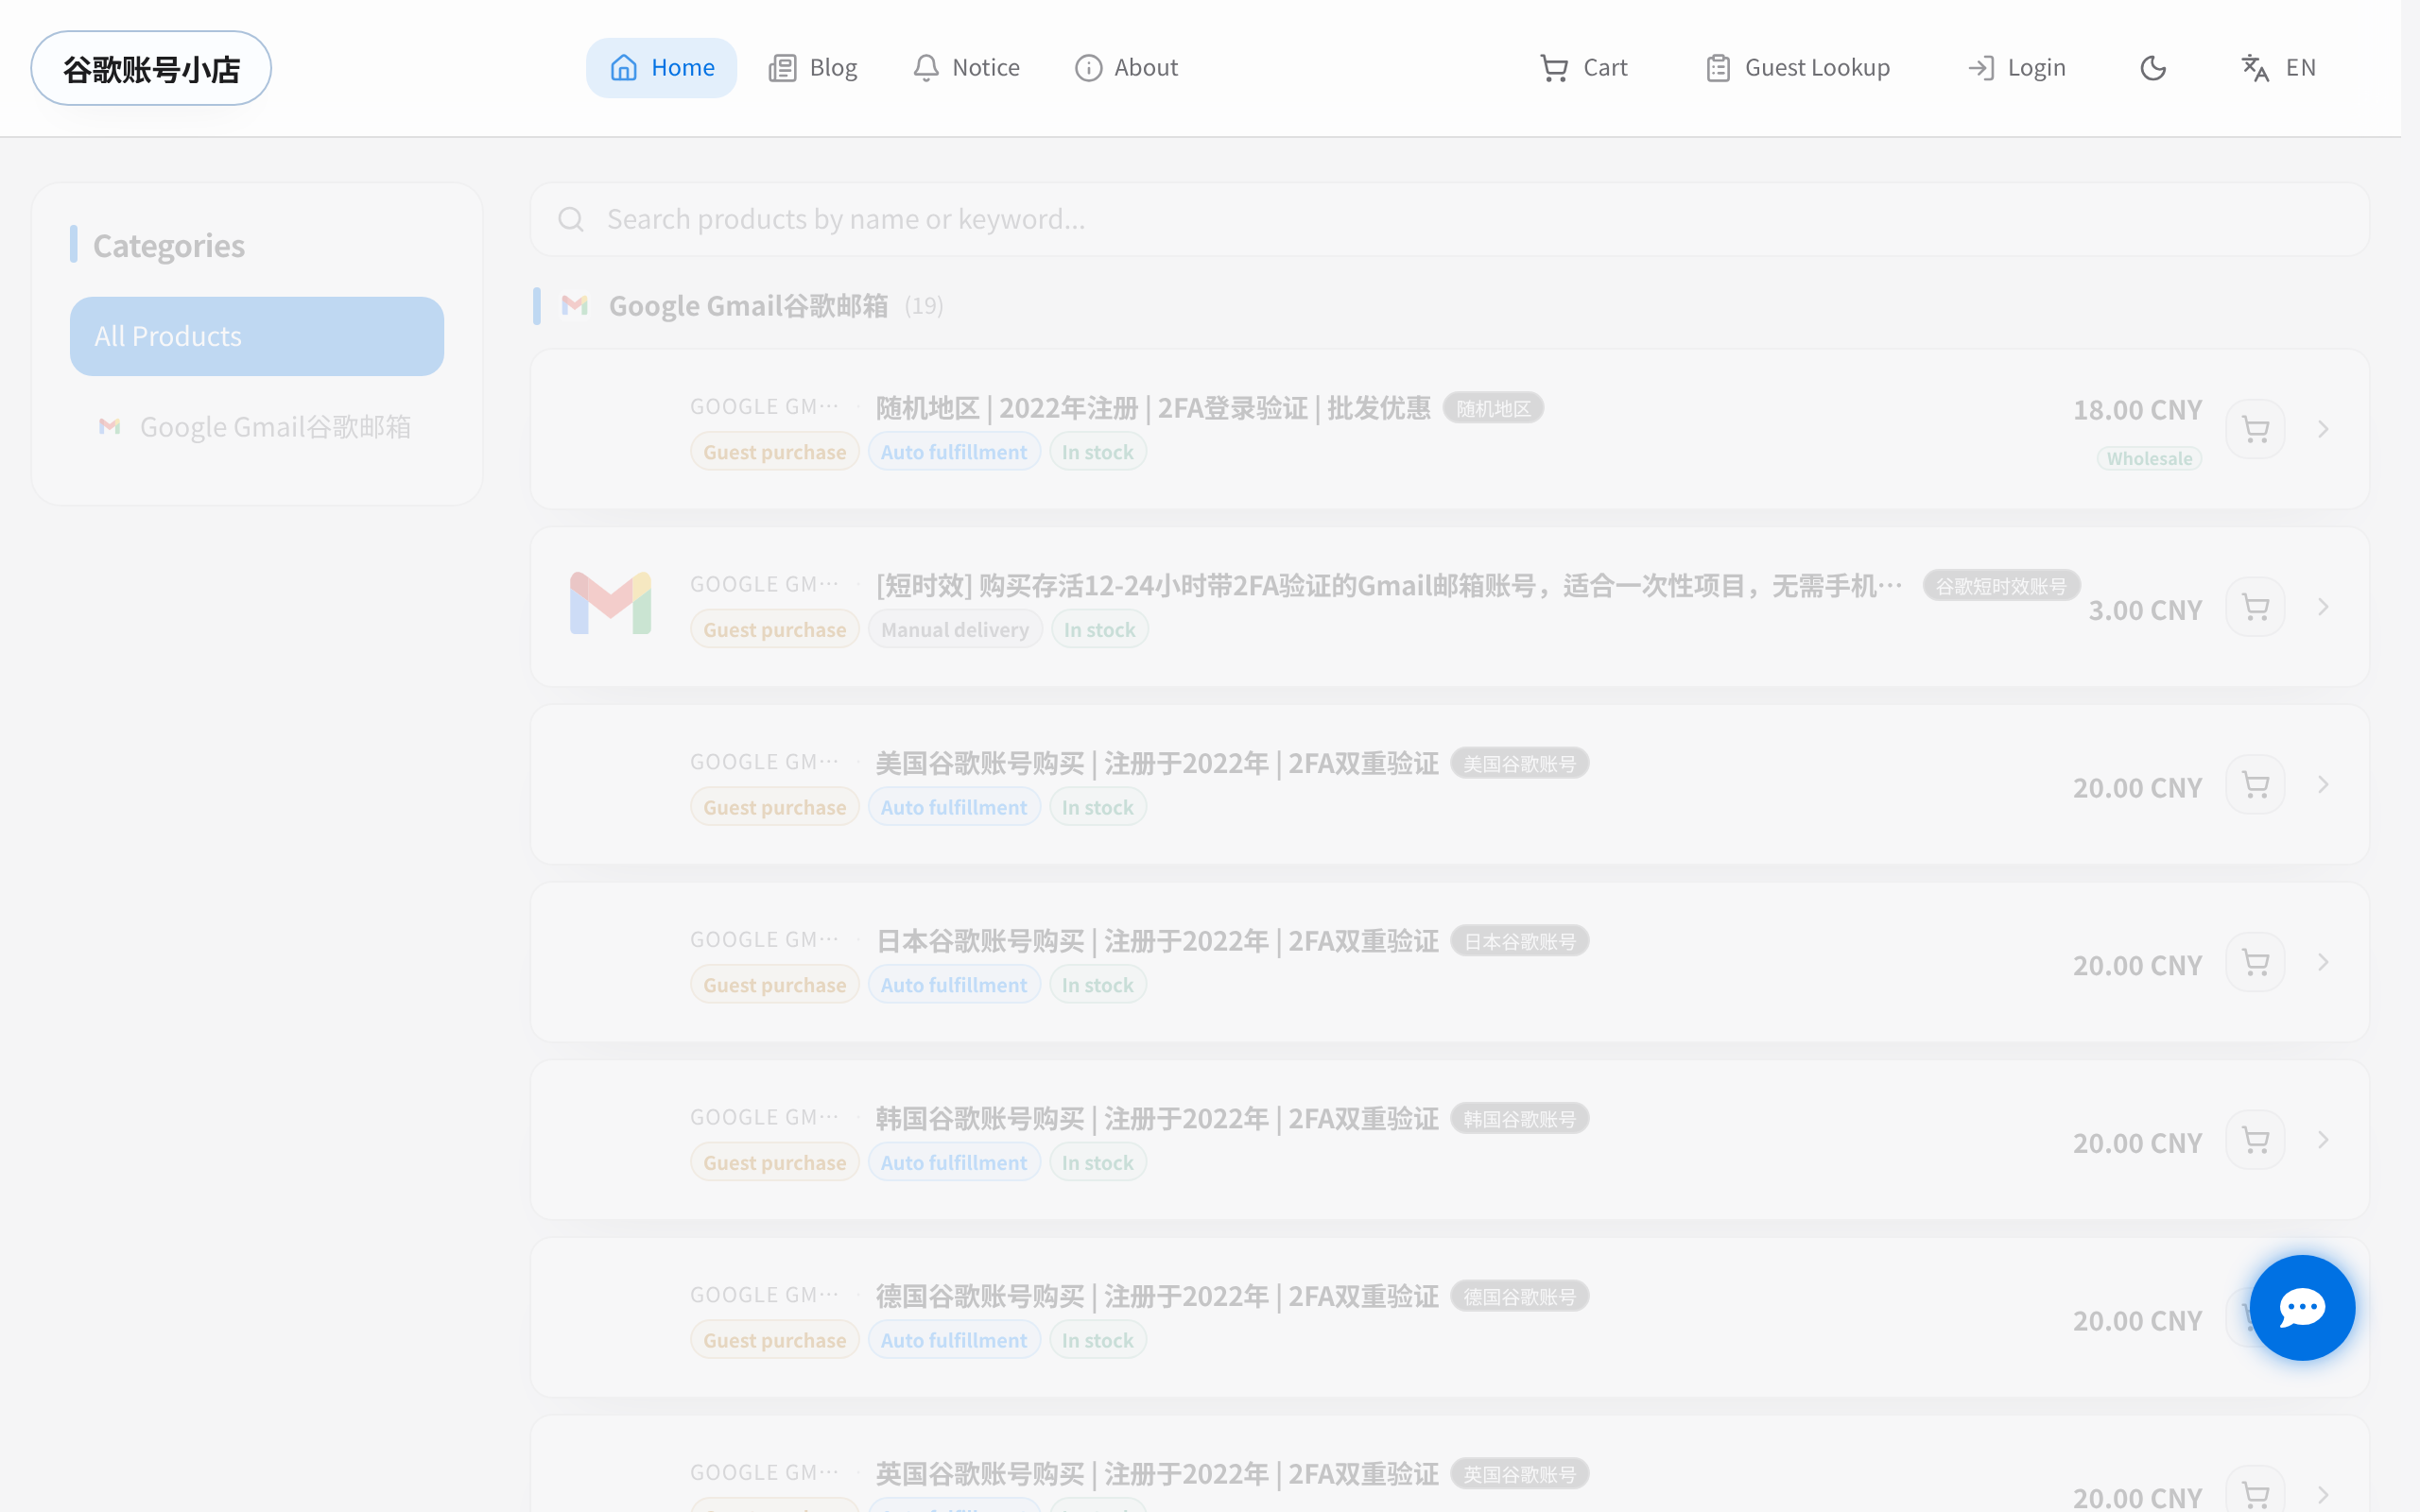
Task: Go to the Blog page
Action: [x=812, y=68]
